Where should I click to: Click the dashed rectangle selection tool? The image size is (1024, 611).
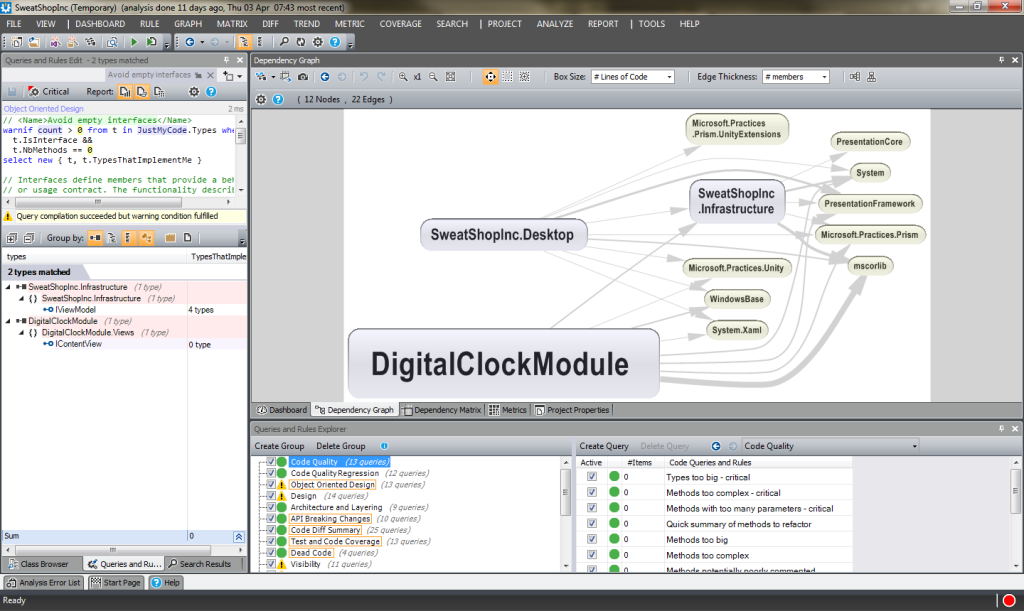click(x=507, y=76)
